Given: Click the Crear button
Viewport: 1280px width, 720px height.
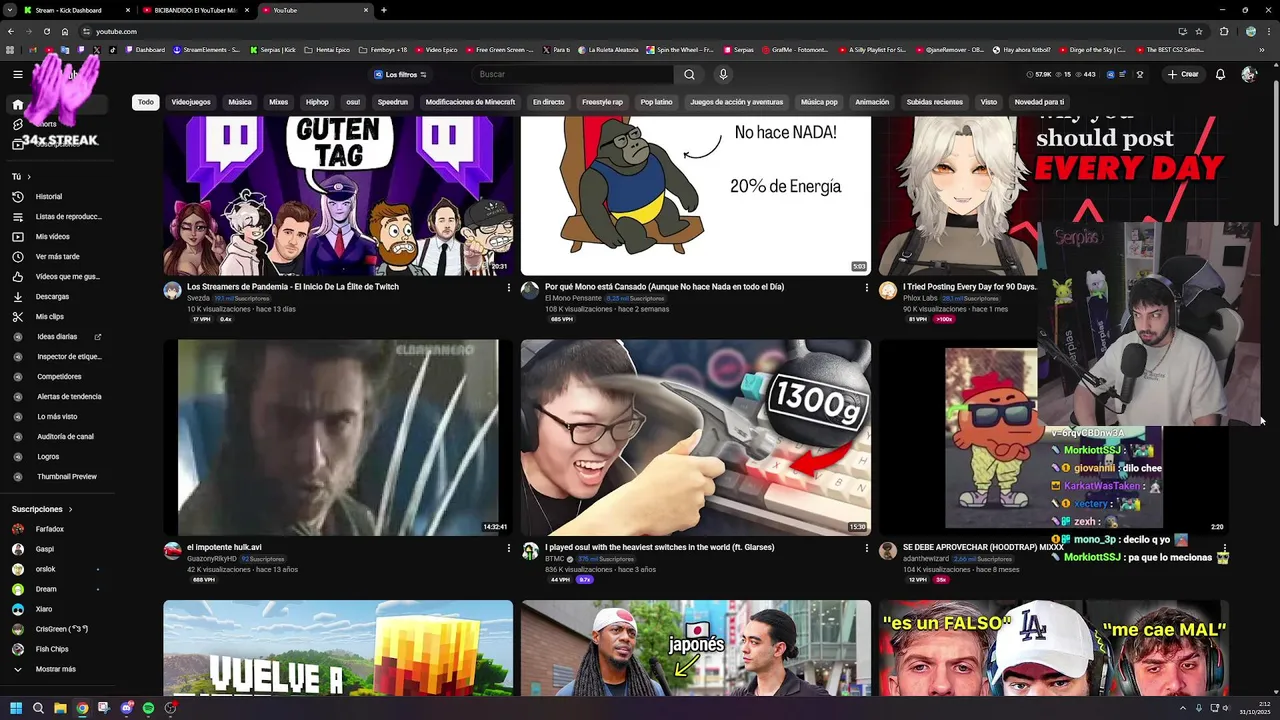Looking at the screenshot, I should pyautogui.click(x=1182, y=74).
